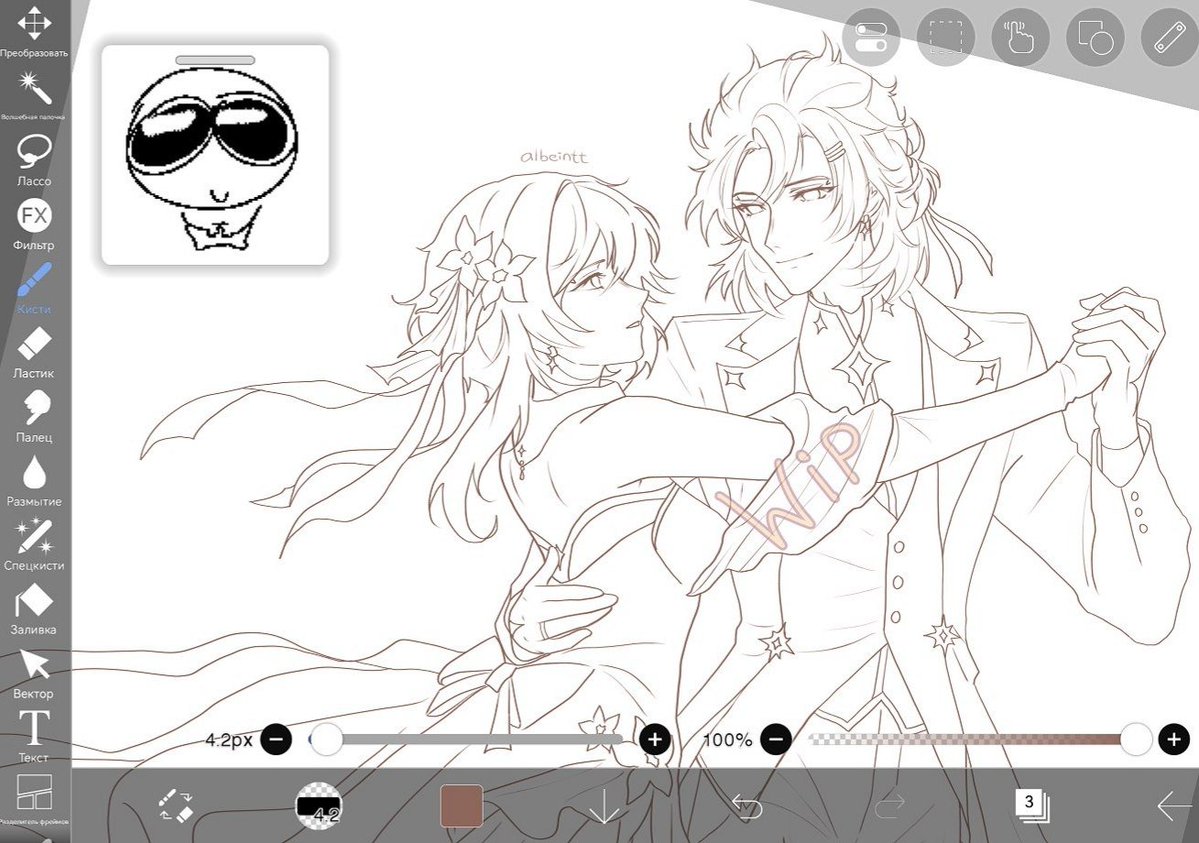1199x843 pixels.
Task: Choose the Vector (Вектор) tool
Action: [34, 674]
